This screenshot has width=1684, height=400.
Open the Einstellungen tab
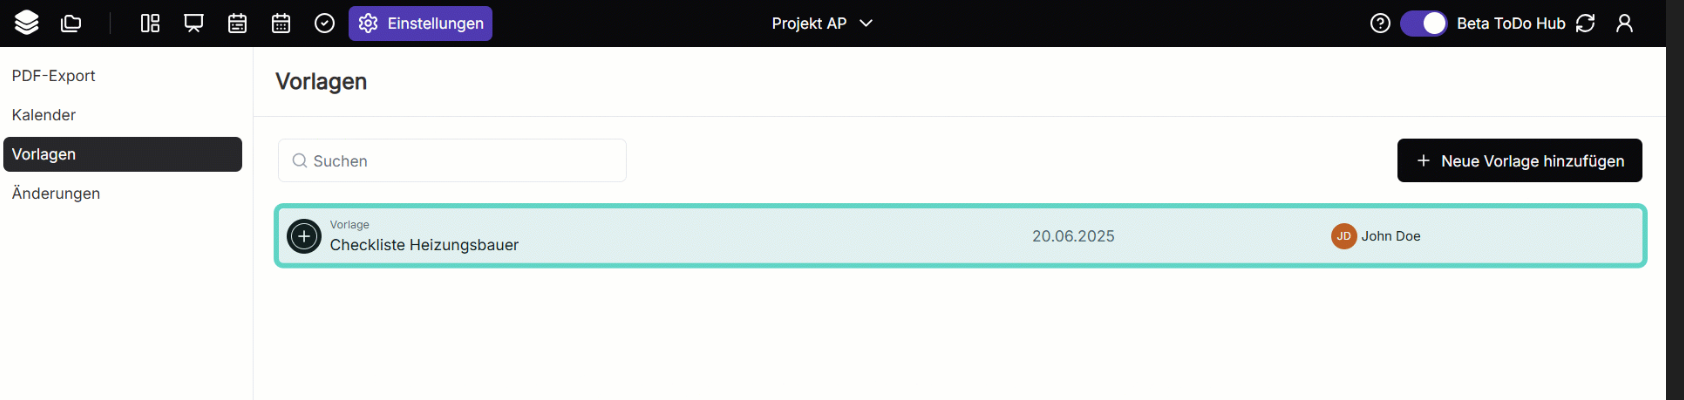tap(420, 23)
